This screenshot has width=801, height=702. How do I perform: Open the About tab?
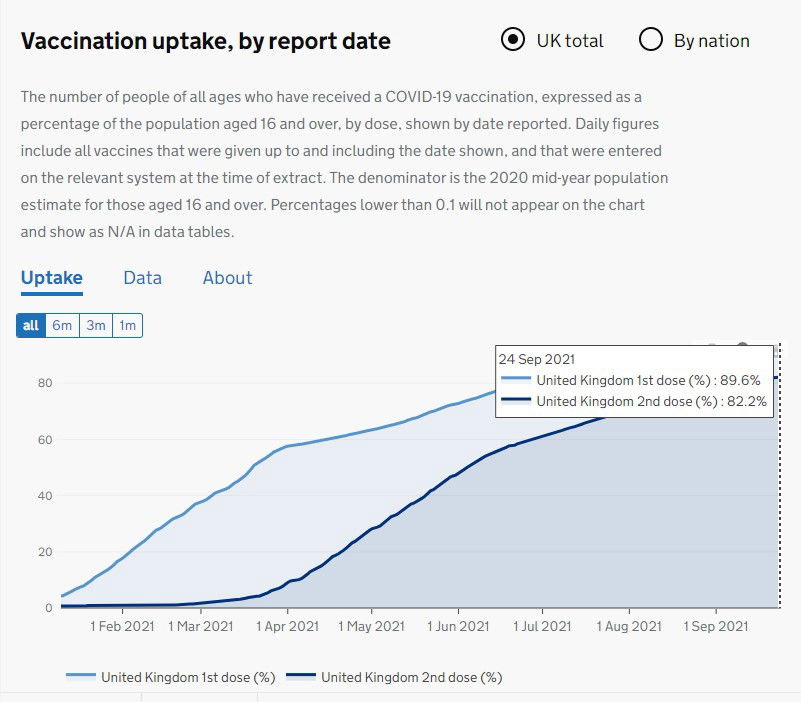[x=227, y=278]
